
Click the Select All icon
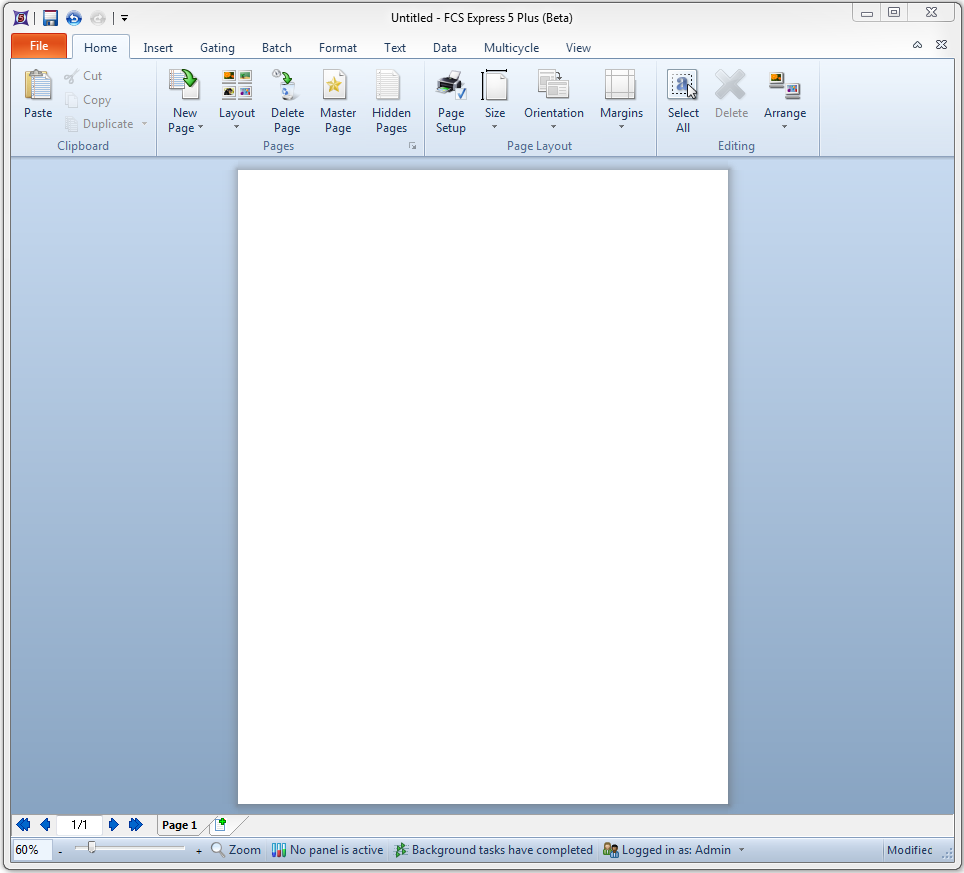pos(683,87)
